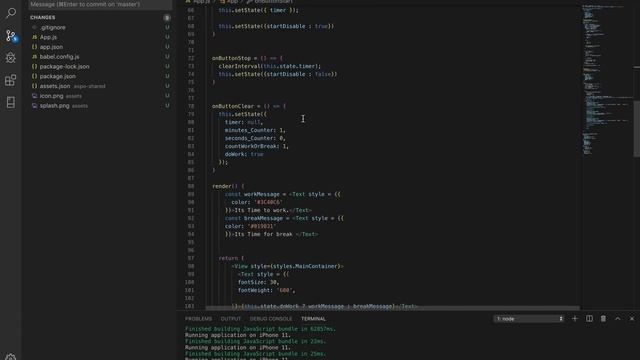Click the editor horizontal scrollbar

coord(393,307)
